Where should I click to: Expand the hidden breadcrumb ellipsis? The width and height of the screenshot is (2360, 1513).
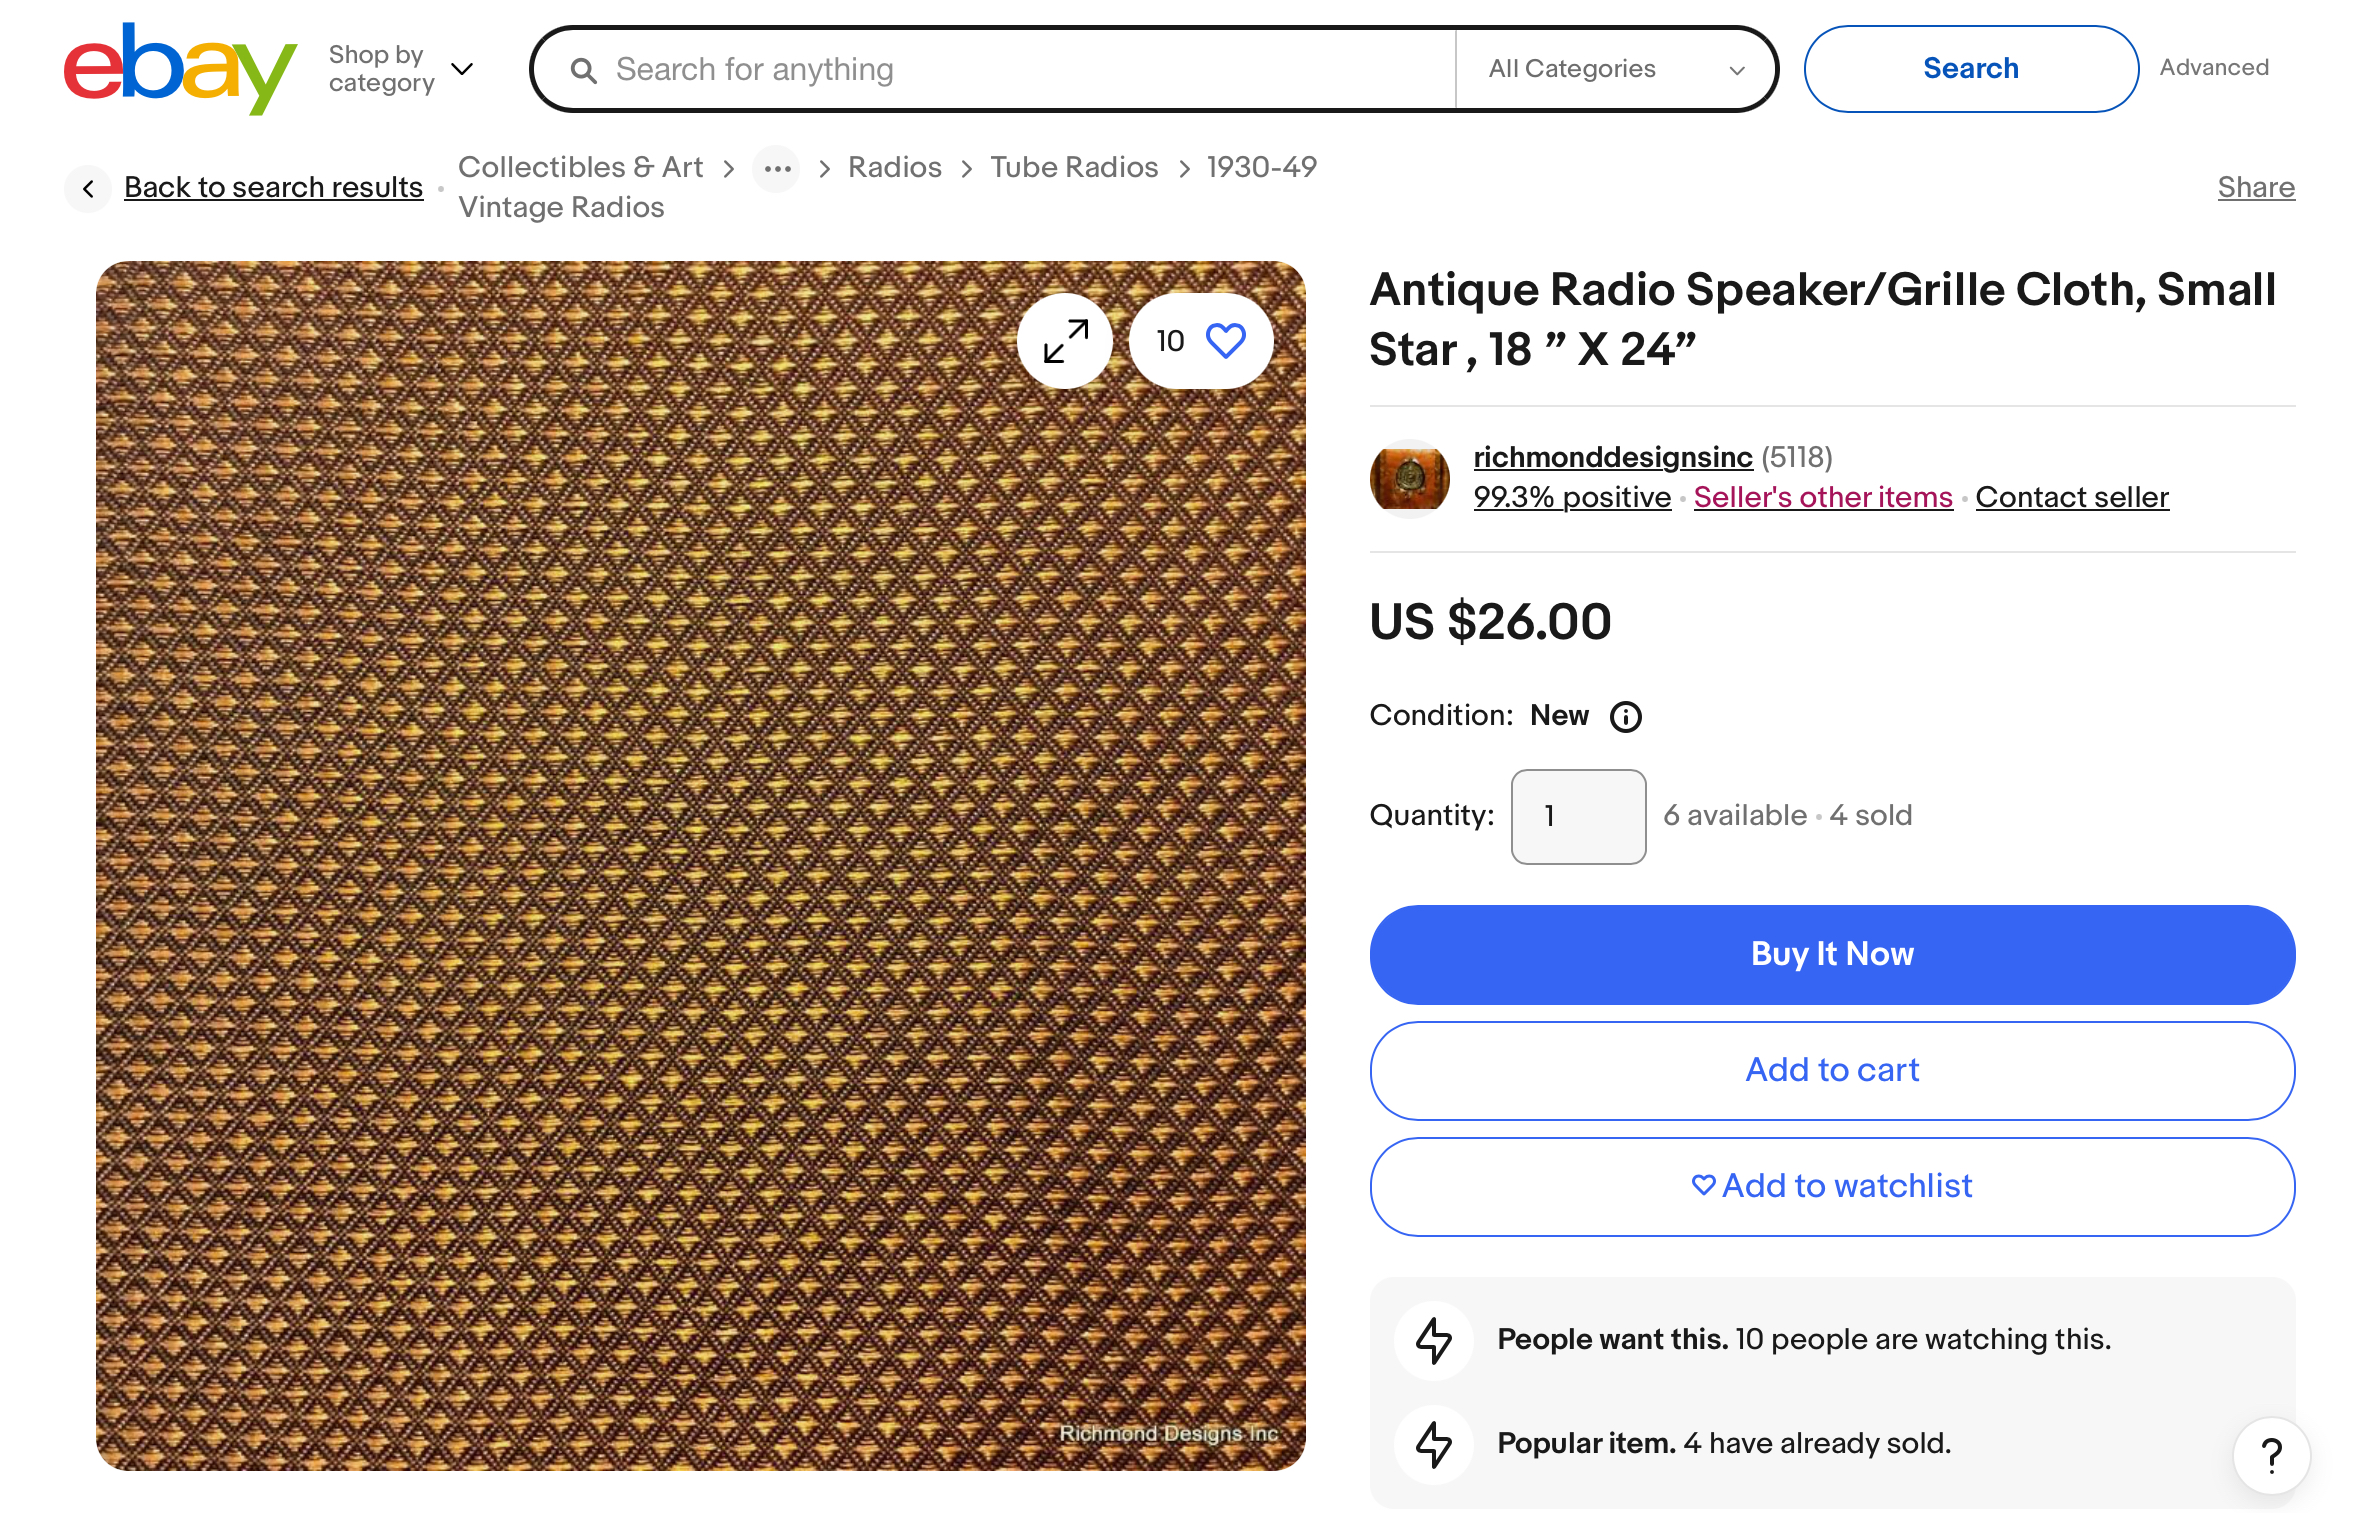pyautogui.click(x=777, y=168)
